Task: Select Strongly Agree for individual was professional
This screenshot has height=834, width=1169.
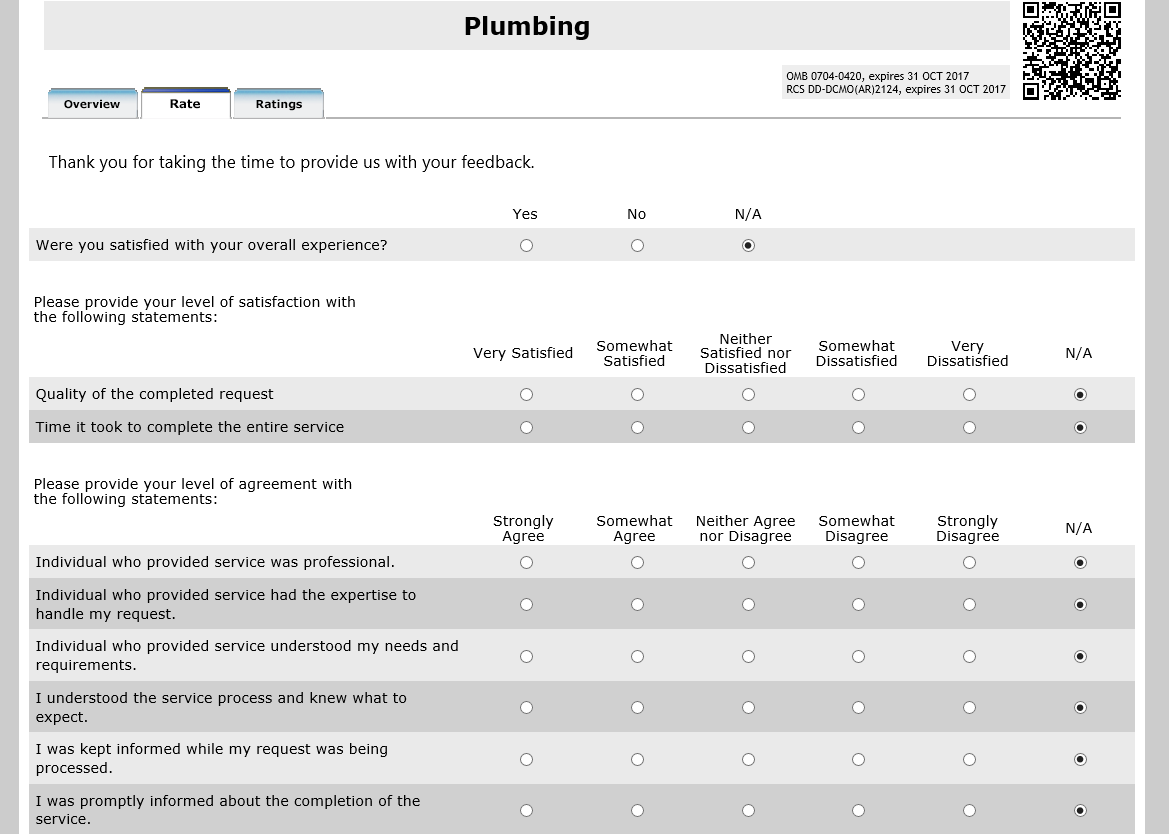Action: tap(527, 563)
